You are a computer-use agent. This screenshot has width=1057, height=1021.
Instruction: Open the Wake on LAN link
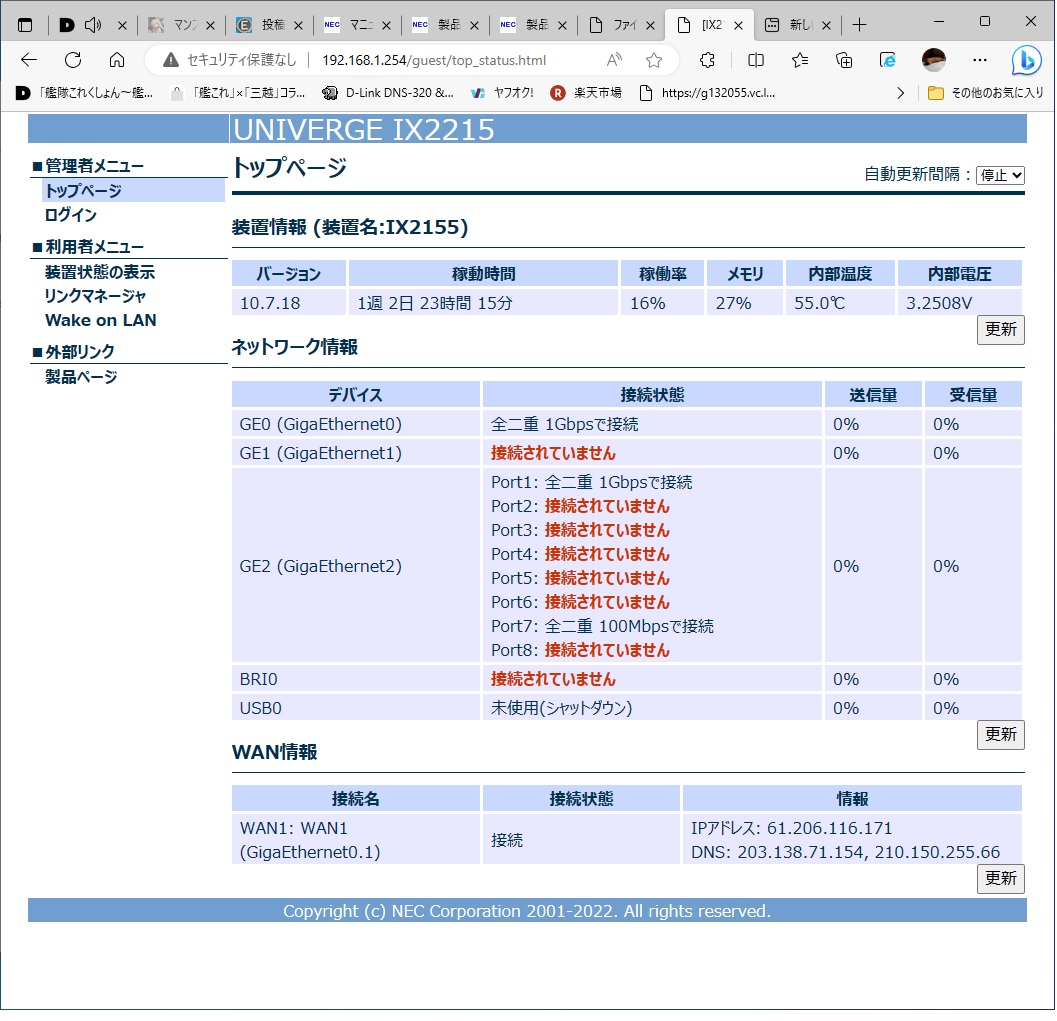click(100, 320)
